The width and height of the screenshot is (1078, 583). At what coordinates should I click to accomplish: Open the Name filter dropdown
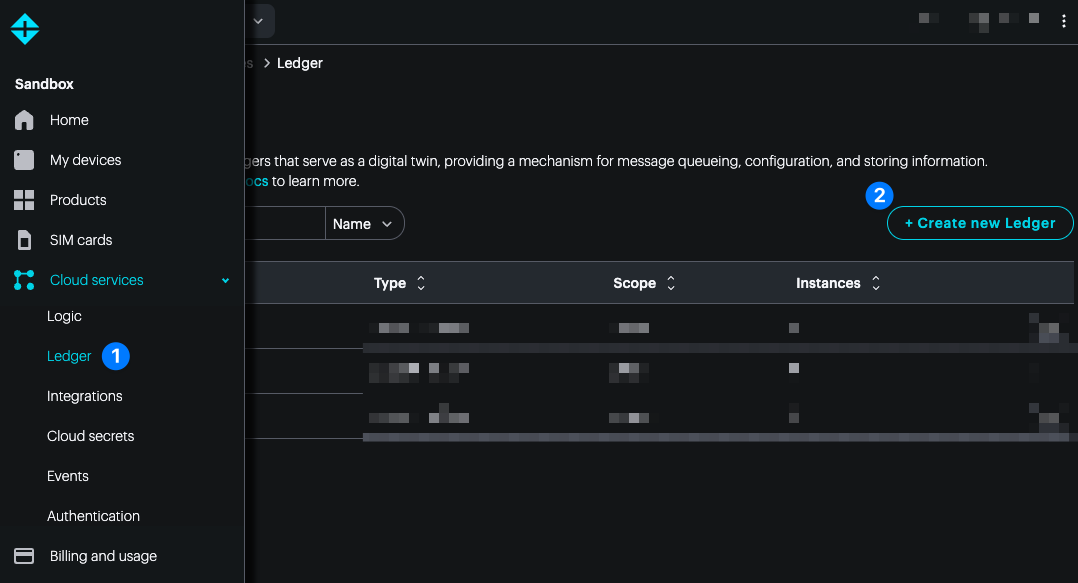(x=364, y=223)
